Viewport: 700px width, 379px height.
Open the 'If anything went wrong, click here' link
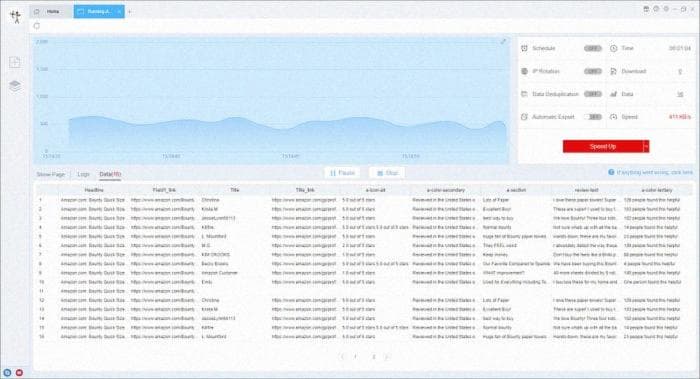654,172
